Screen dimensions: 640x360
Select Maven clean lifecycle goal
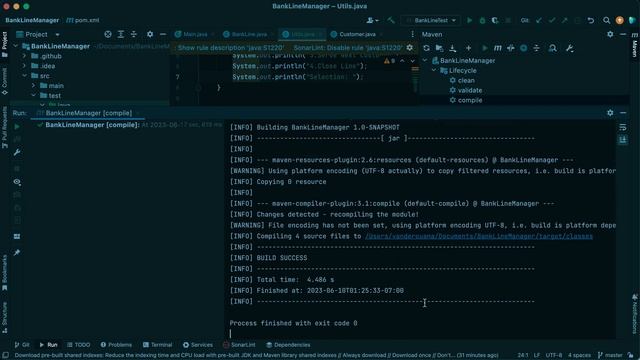tap(466, 80)
